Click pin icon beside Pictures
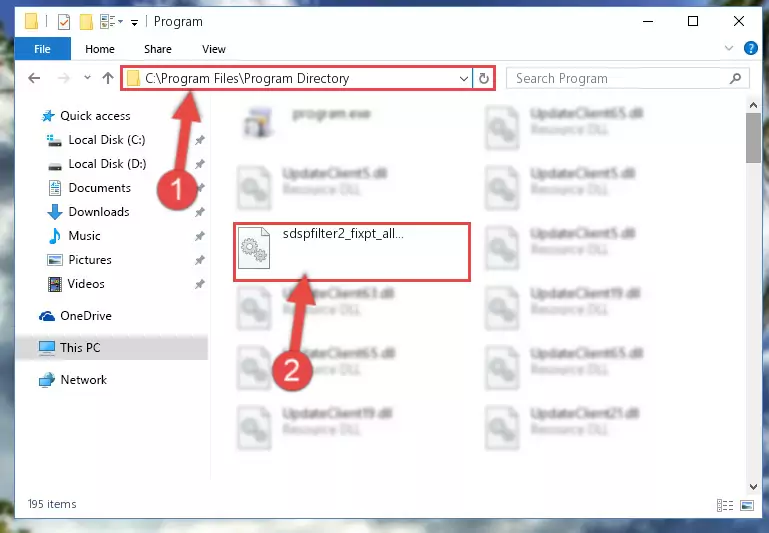This screenshot has height=533, width=769. [x=200, y=260]
